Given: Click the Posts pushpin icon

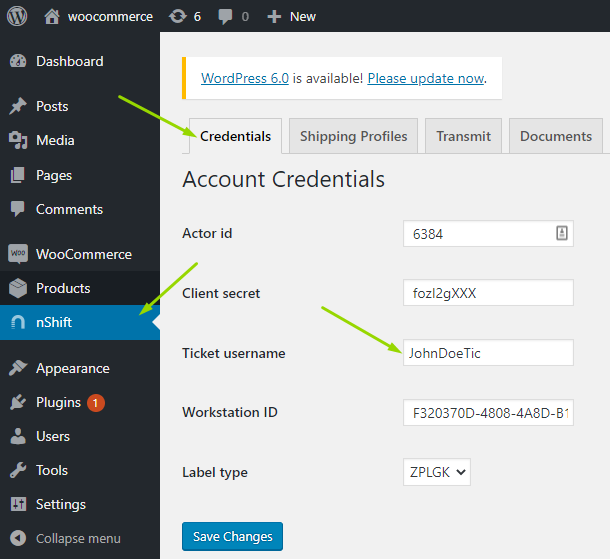Looking at the screenshot, I should pos(18,106).
